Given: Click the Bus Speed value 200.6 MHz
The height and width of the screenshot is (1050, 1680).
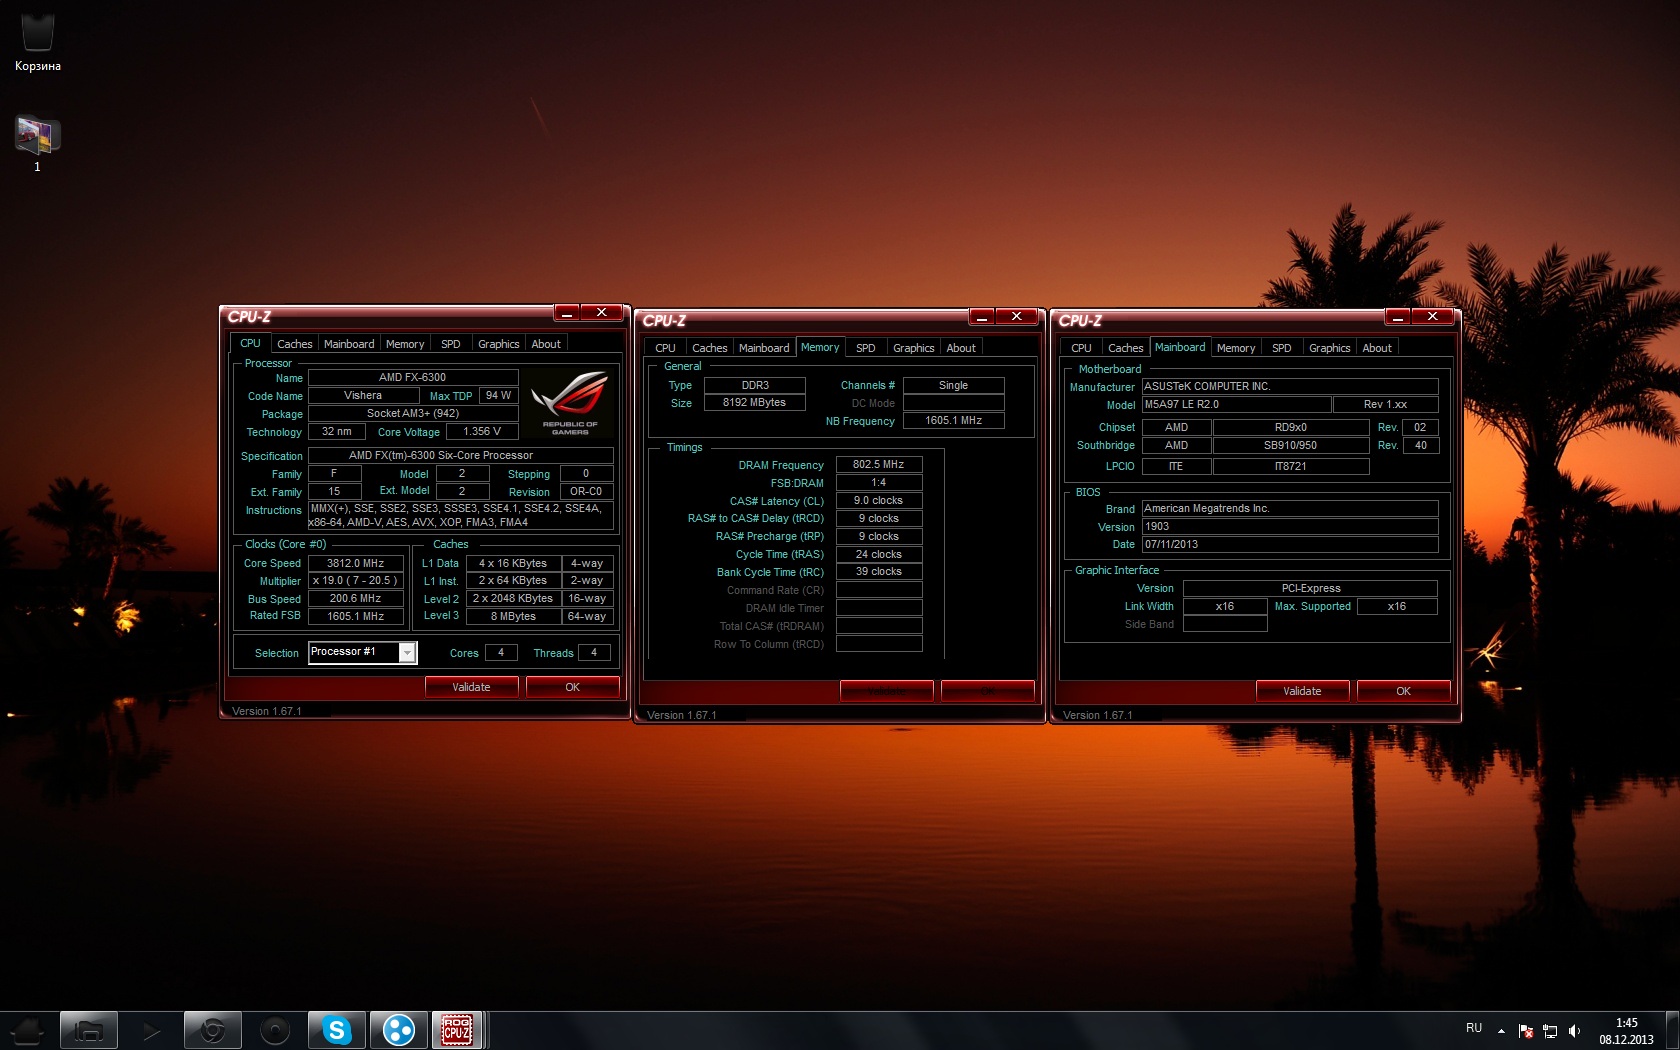Looking at the screenshot, I should click(356, 598).
